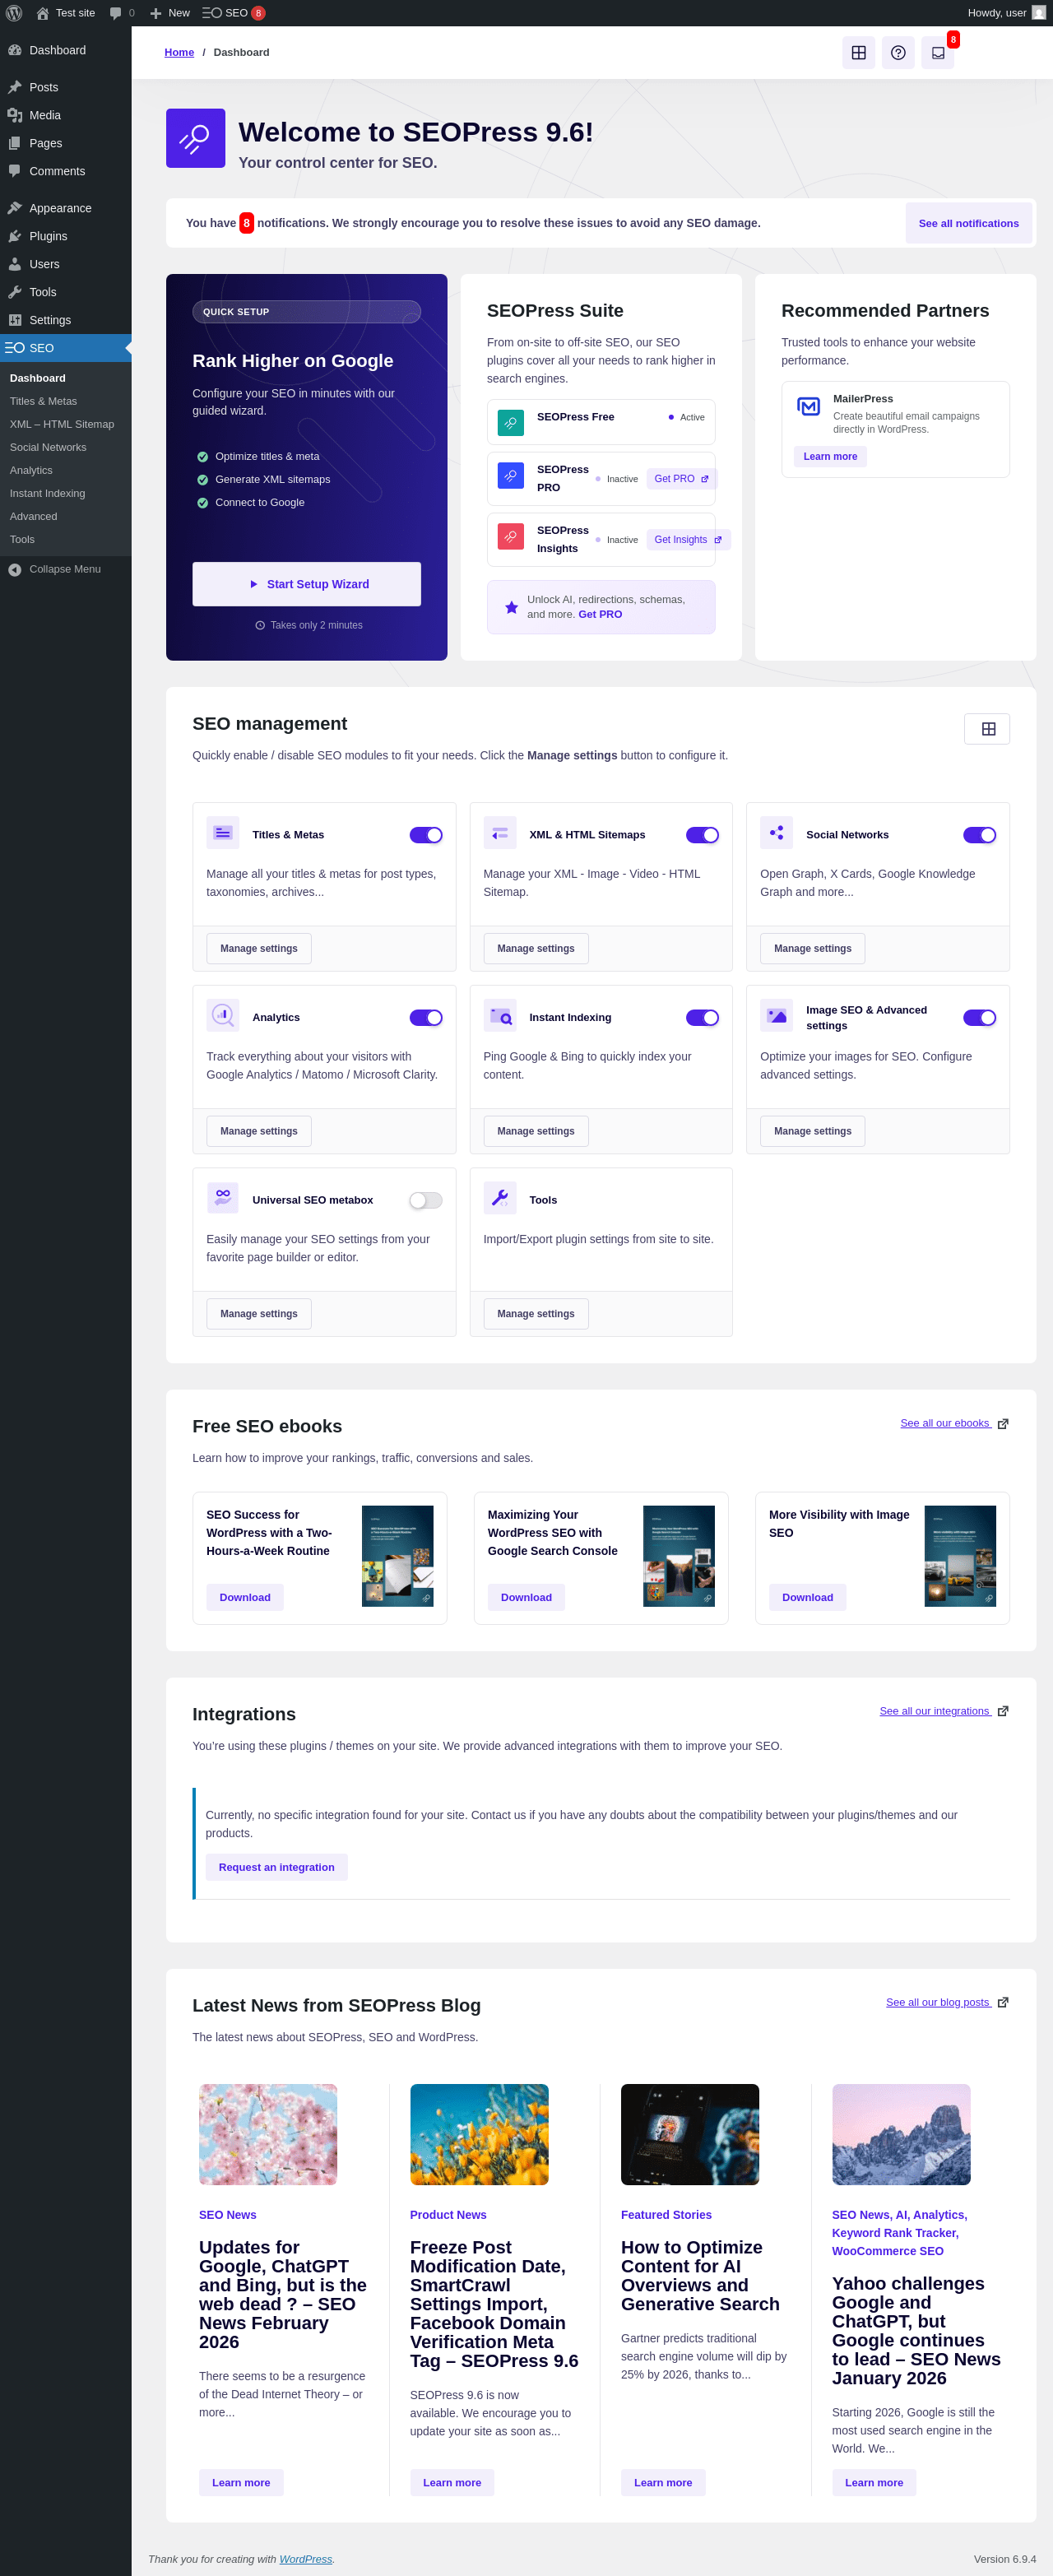
Task: Click the SEOPress Insights plugin icon
Action: (511, 537)
